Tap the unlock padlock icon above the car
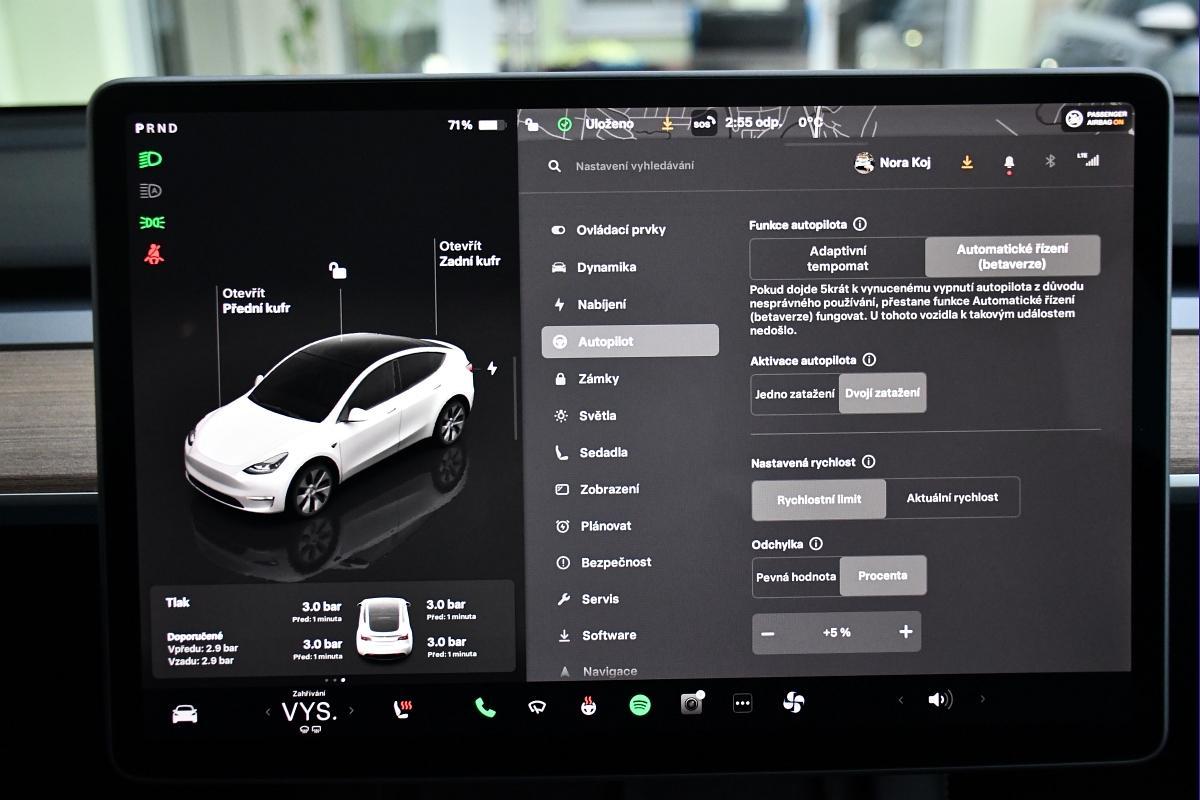The width and height of the screenshot is (1200, 800). [x=338, y=270]
